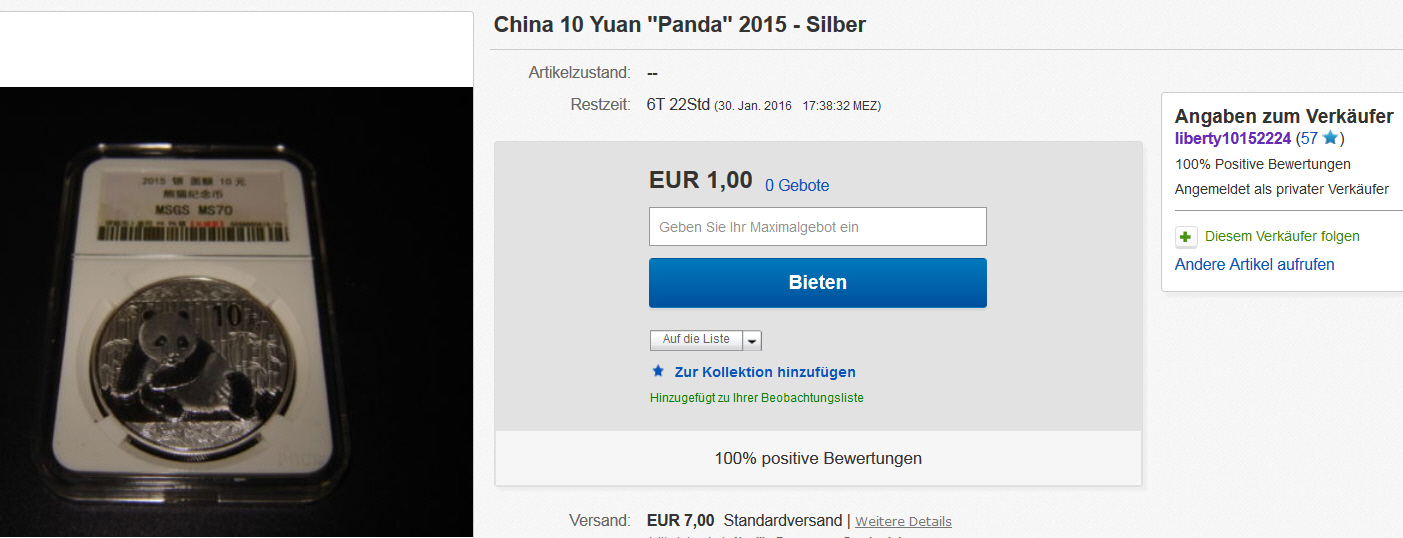This screenshot has height=538, width=1403.
Task: Click the blue Bieten button
Action: pos(817,283)
